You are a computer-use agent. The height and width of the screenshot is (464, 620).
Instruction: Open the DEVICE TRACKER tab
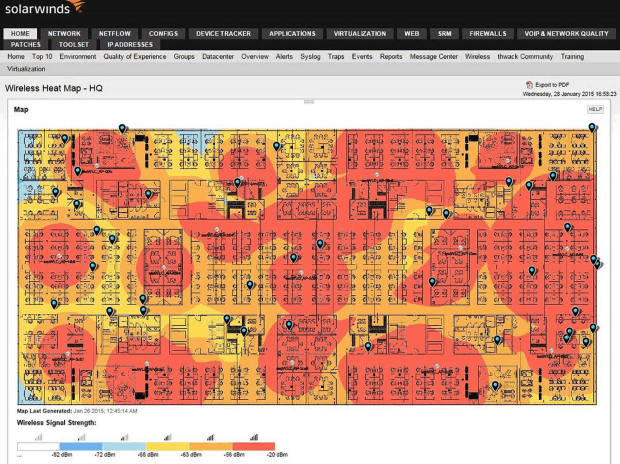[222, 33]
